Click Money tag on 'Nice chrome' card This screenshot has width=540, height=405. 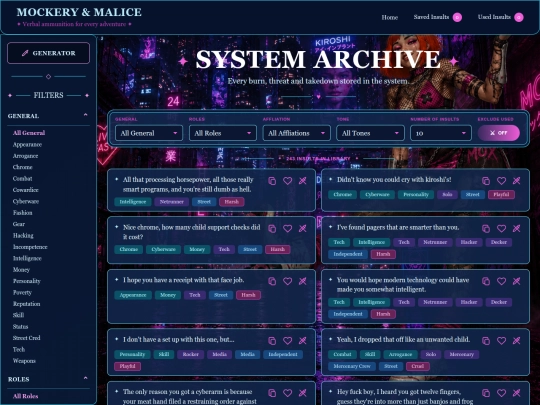pos(197,249)
